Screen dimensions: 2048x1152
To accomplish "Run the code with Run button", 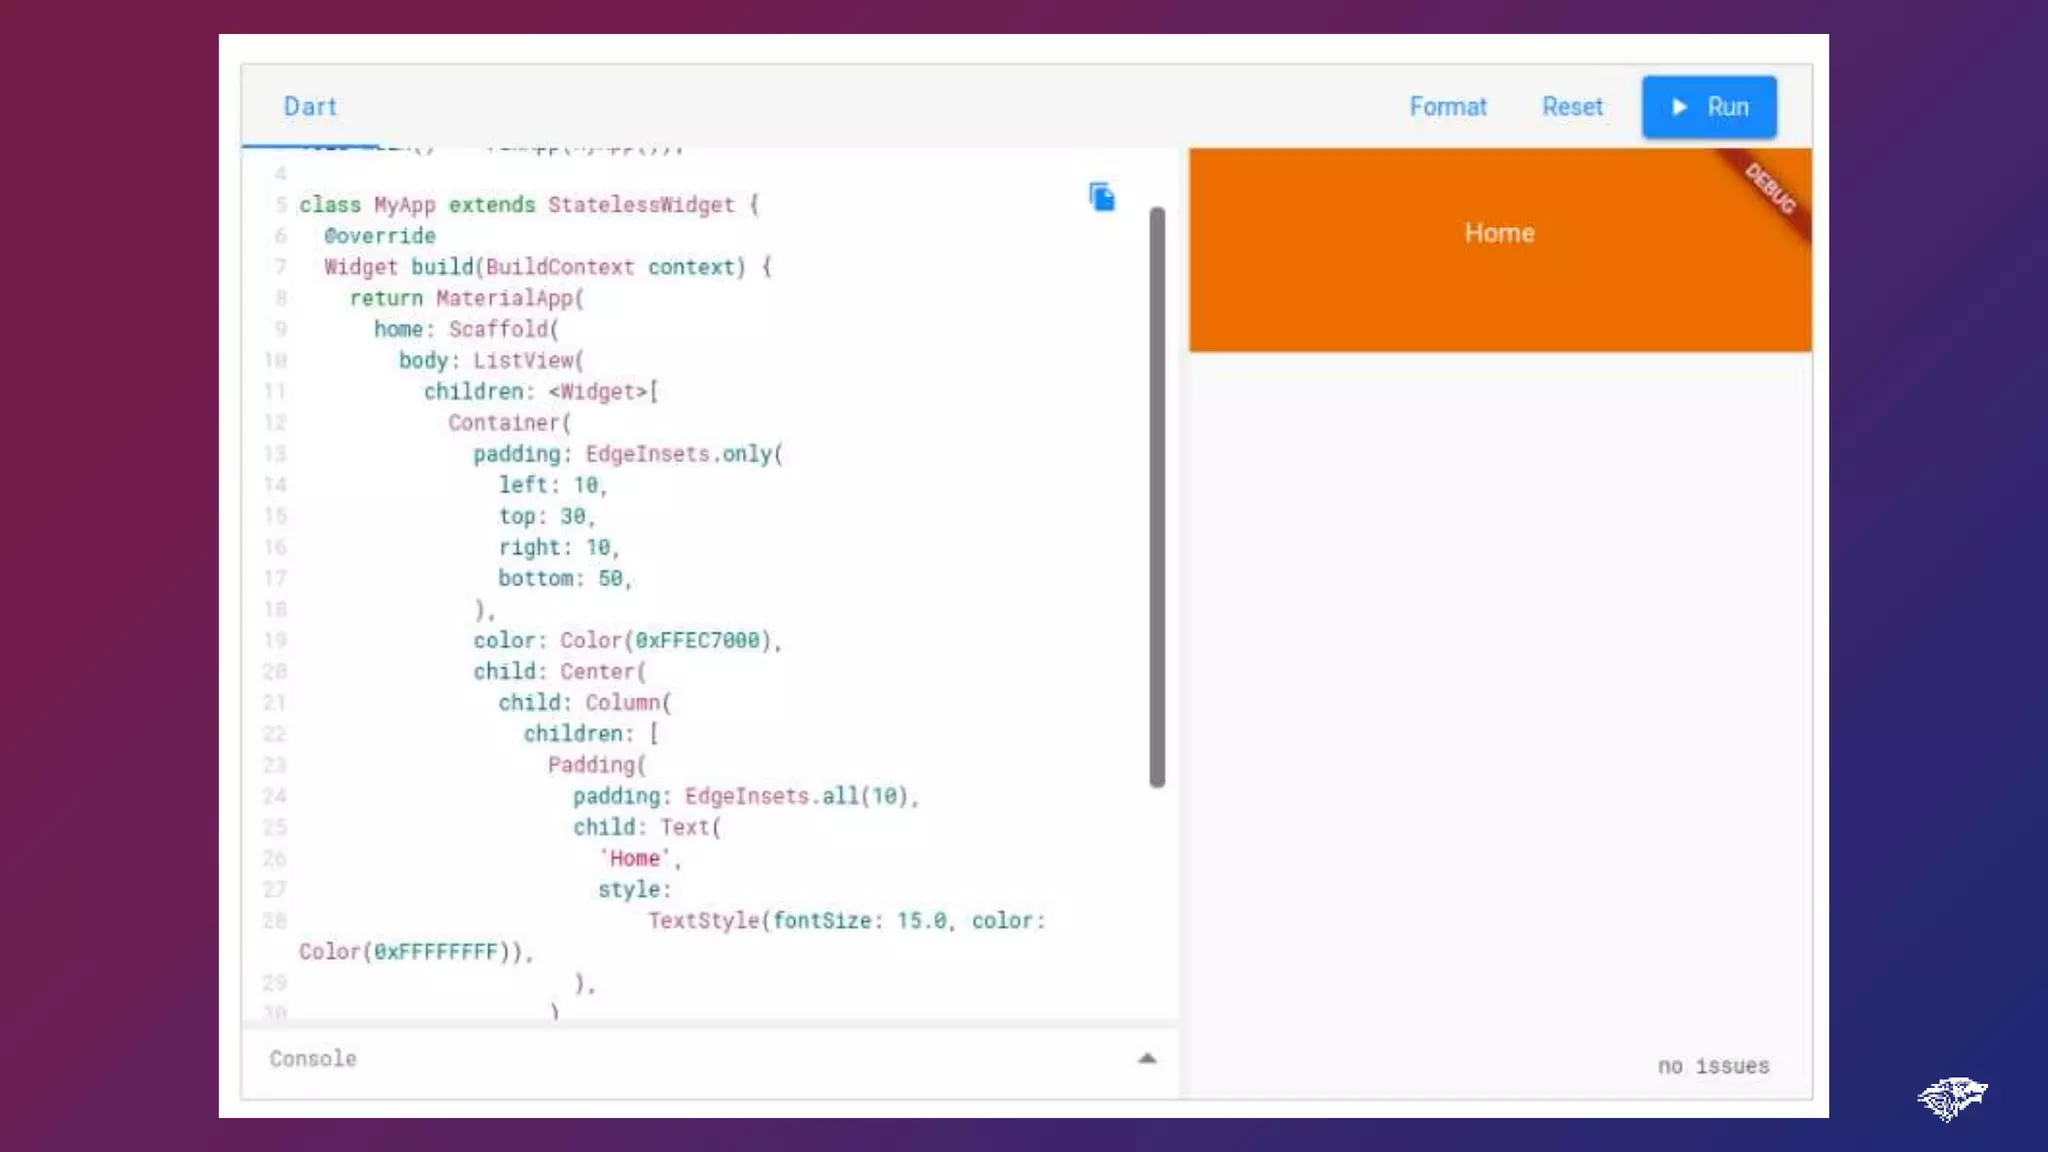I will [1708, 107].
